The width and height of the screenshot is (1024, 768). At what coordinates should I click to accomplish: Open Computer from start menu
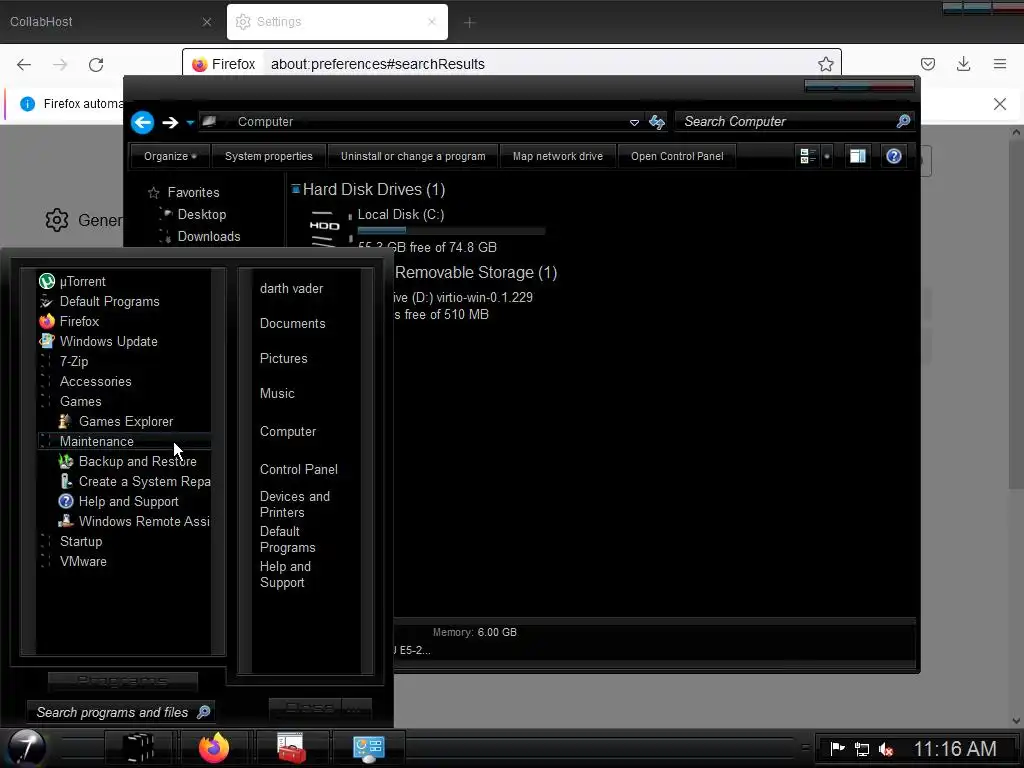pos(287,432)
